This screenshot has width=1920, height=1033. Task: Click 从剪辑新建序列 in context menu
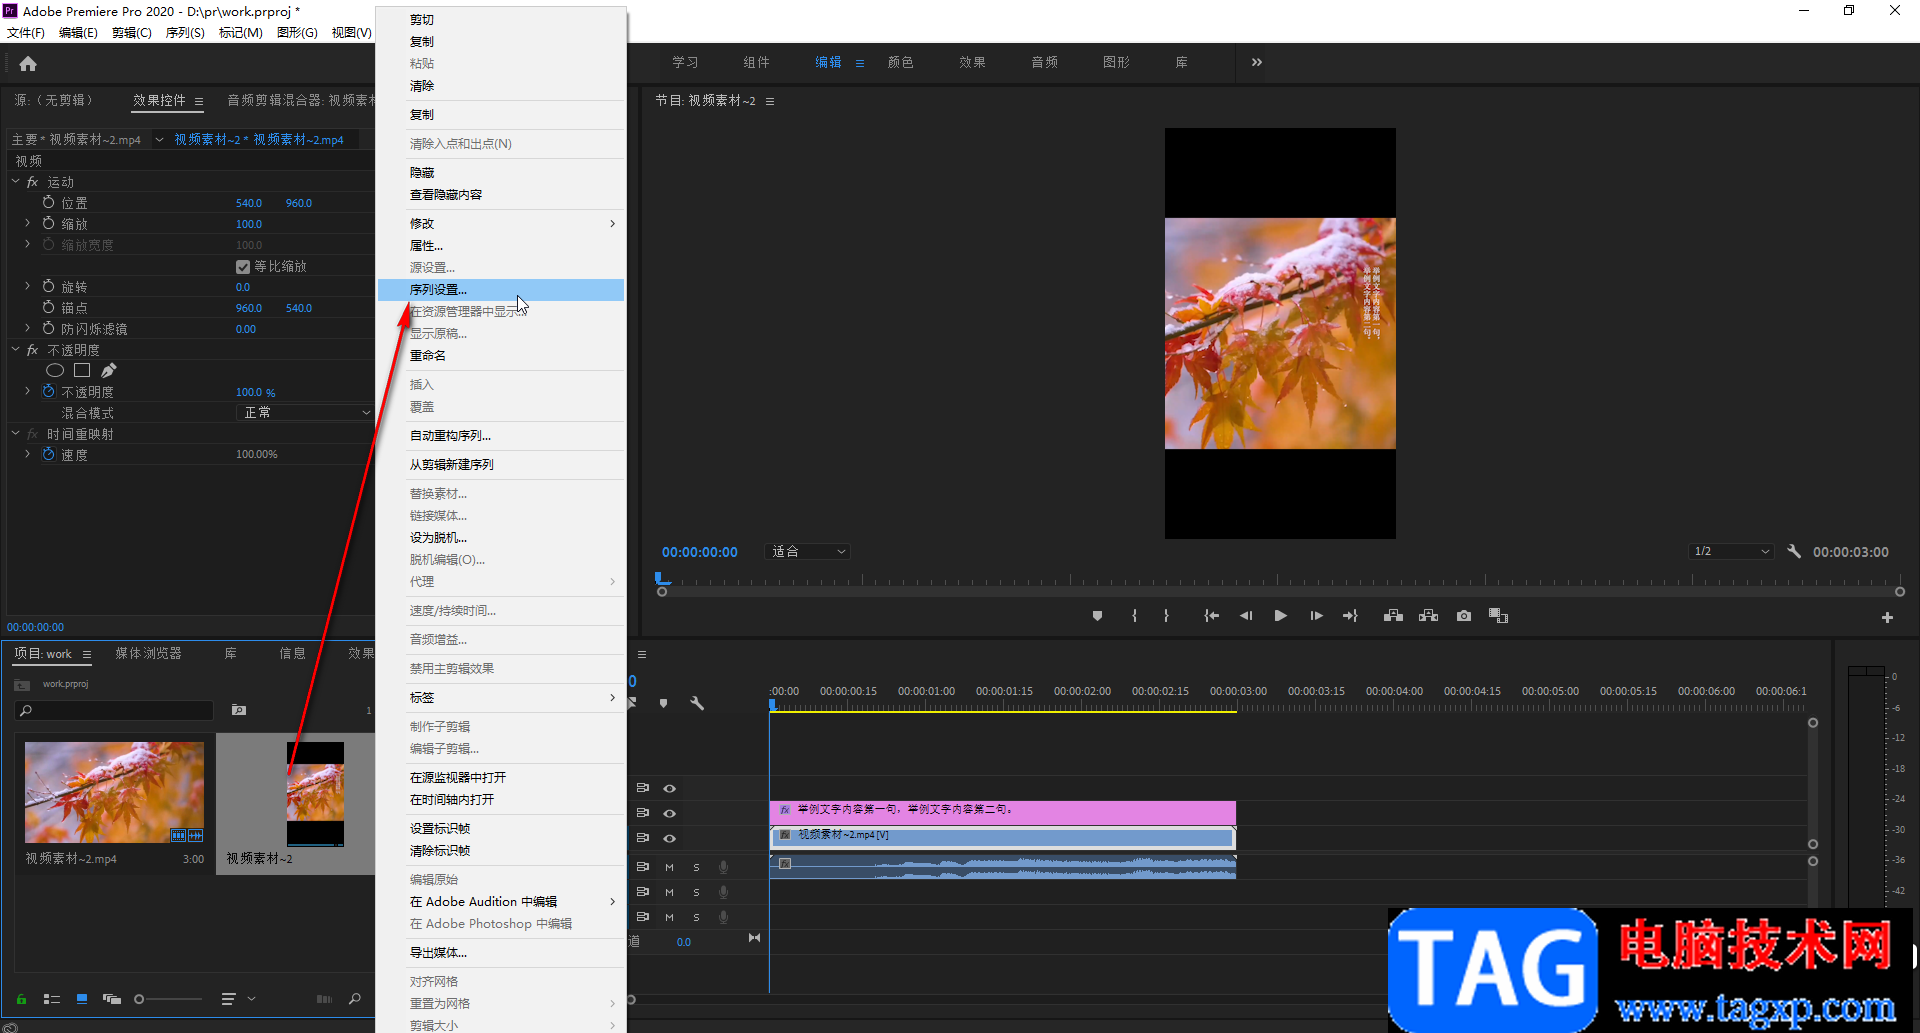pyautogui.click(x=500, y=464)
